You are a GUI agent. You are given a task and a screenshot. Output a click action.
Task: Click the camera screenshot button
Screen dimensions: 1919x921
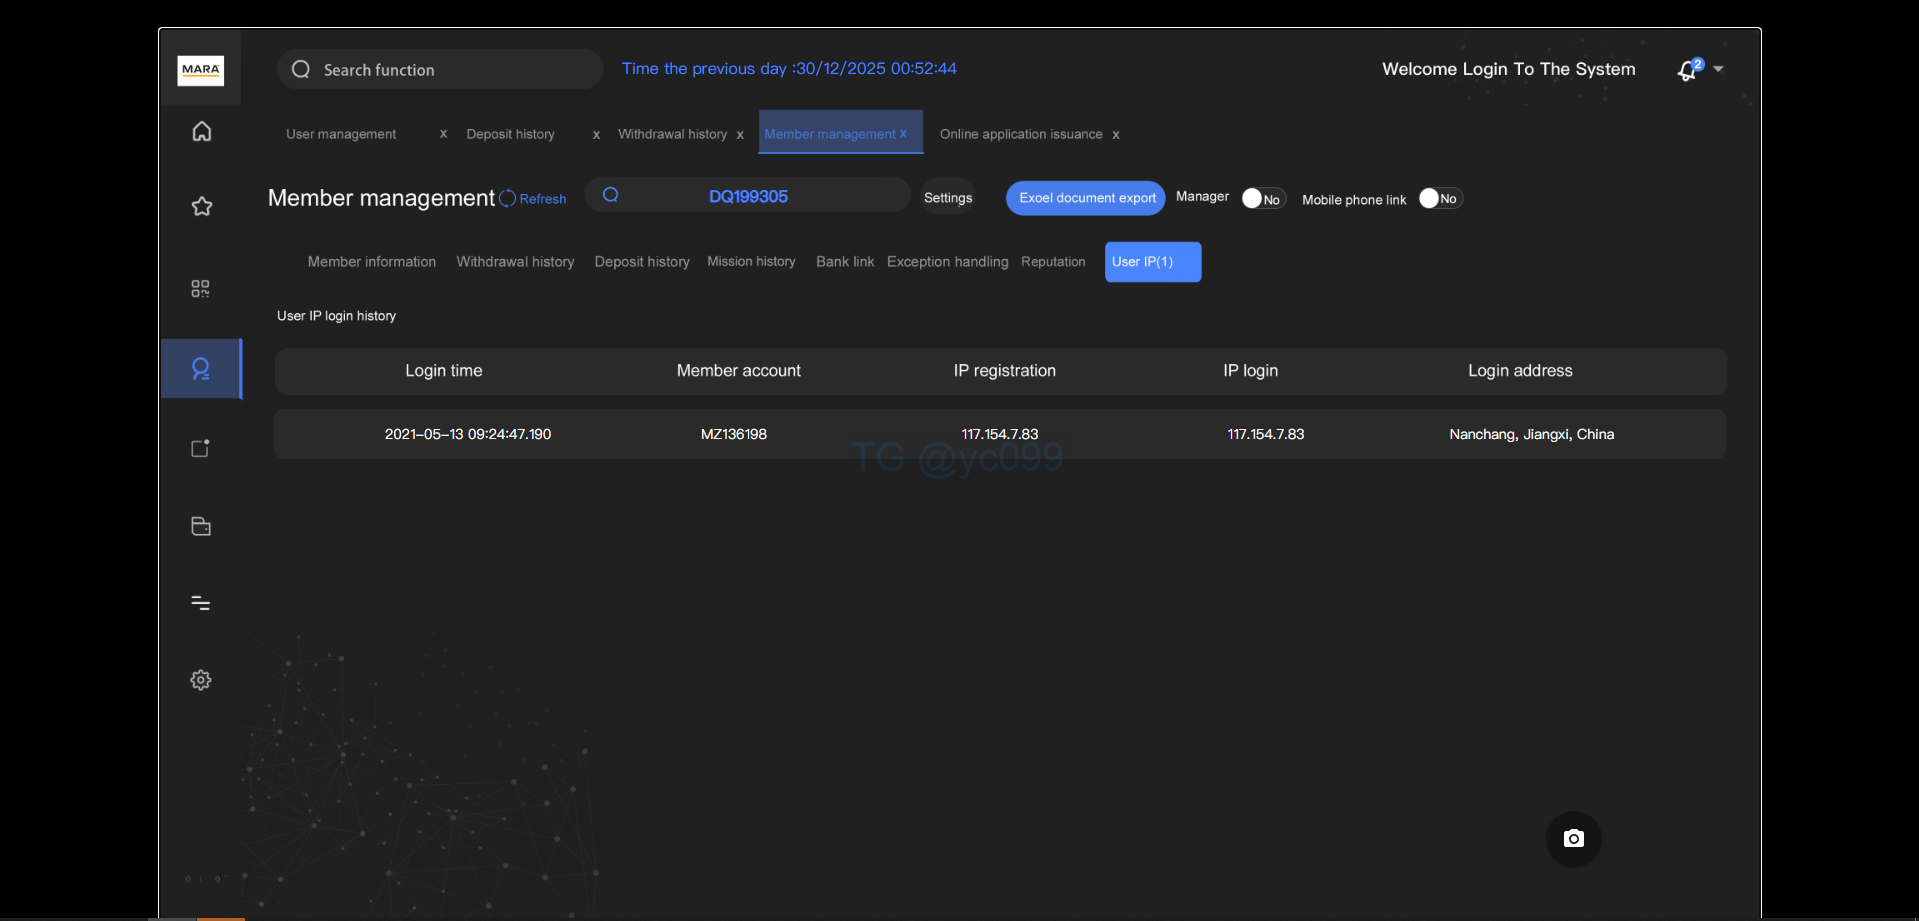point(1573,839)
